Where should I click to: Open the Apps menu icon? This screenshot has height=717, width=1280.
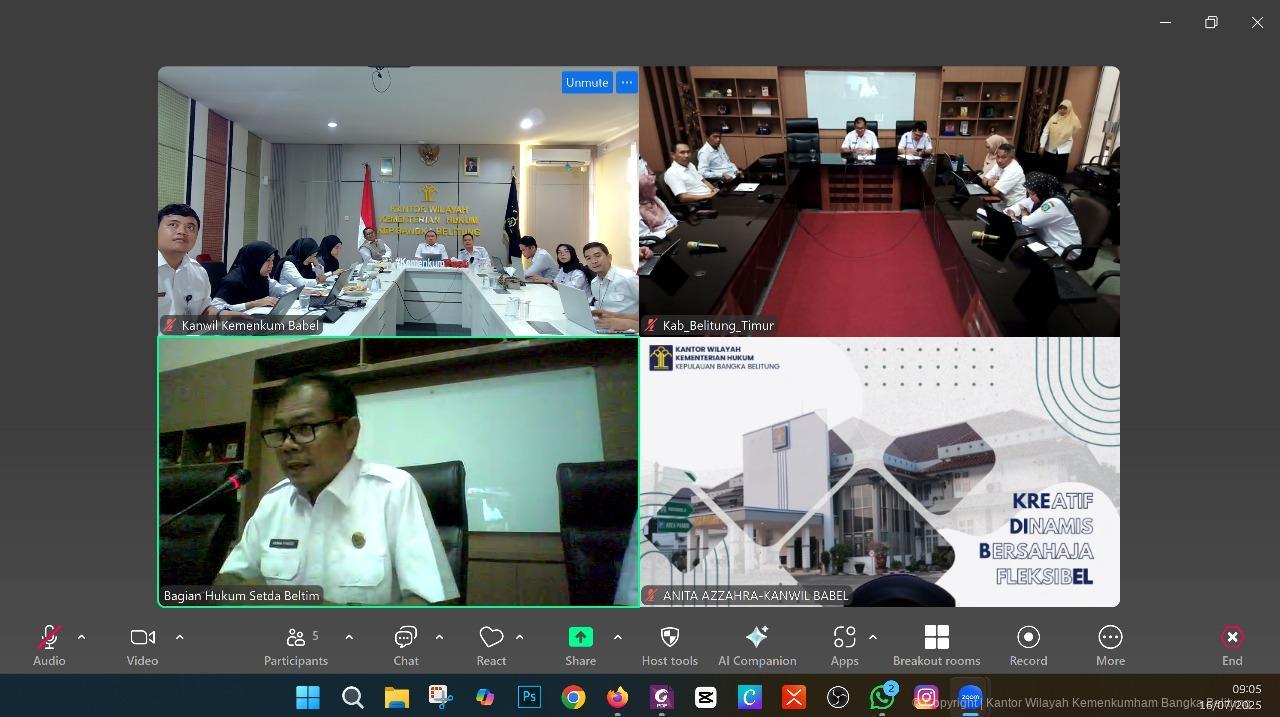(844, 638)
